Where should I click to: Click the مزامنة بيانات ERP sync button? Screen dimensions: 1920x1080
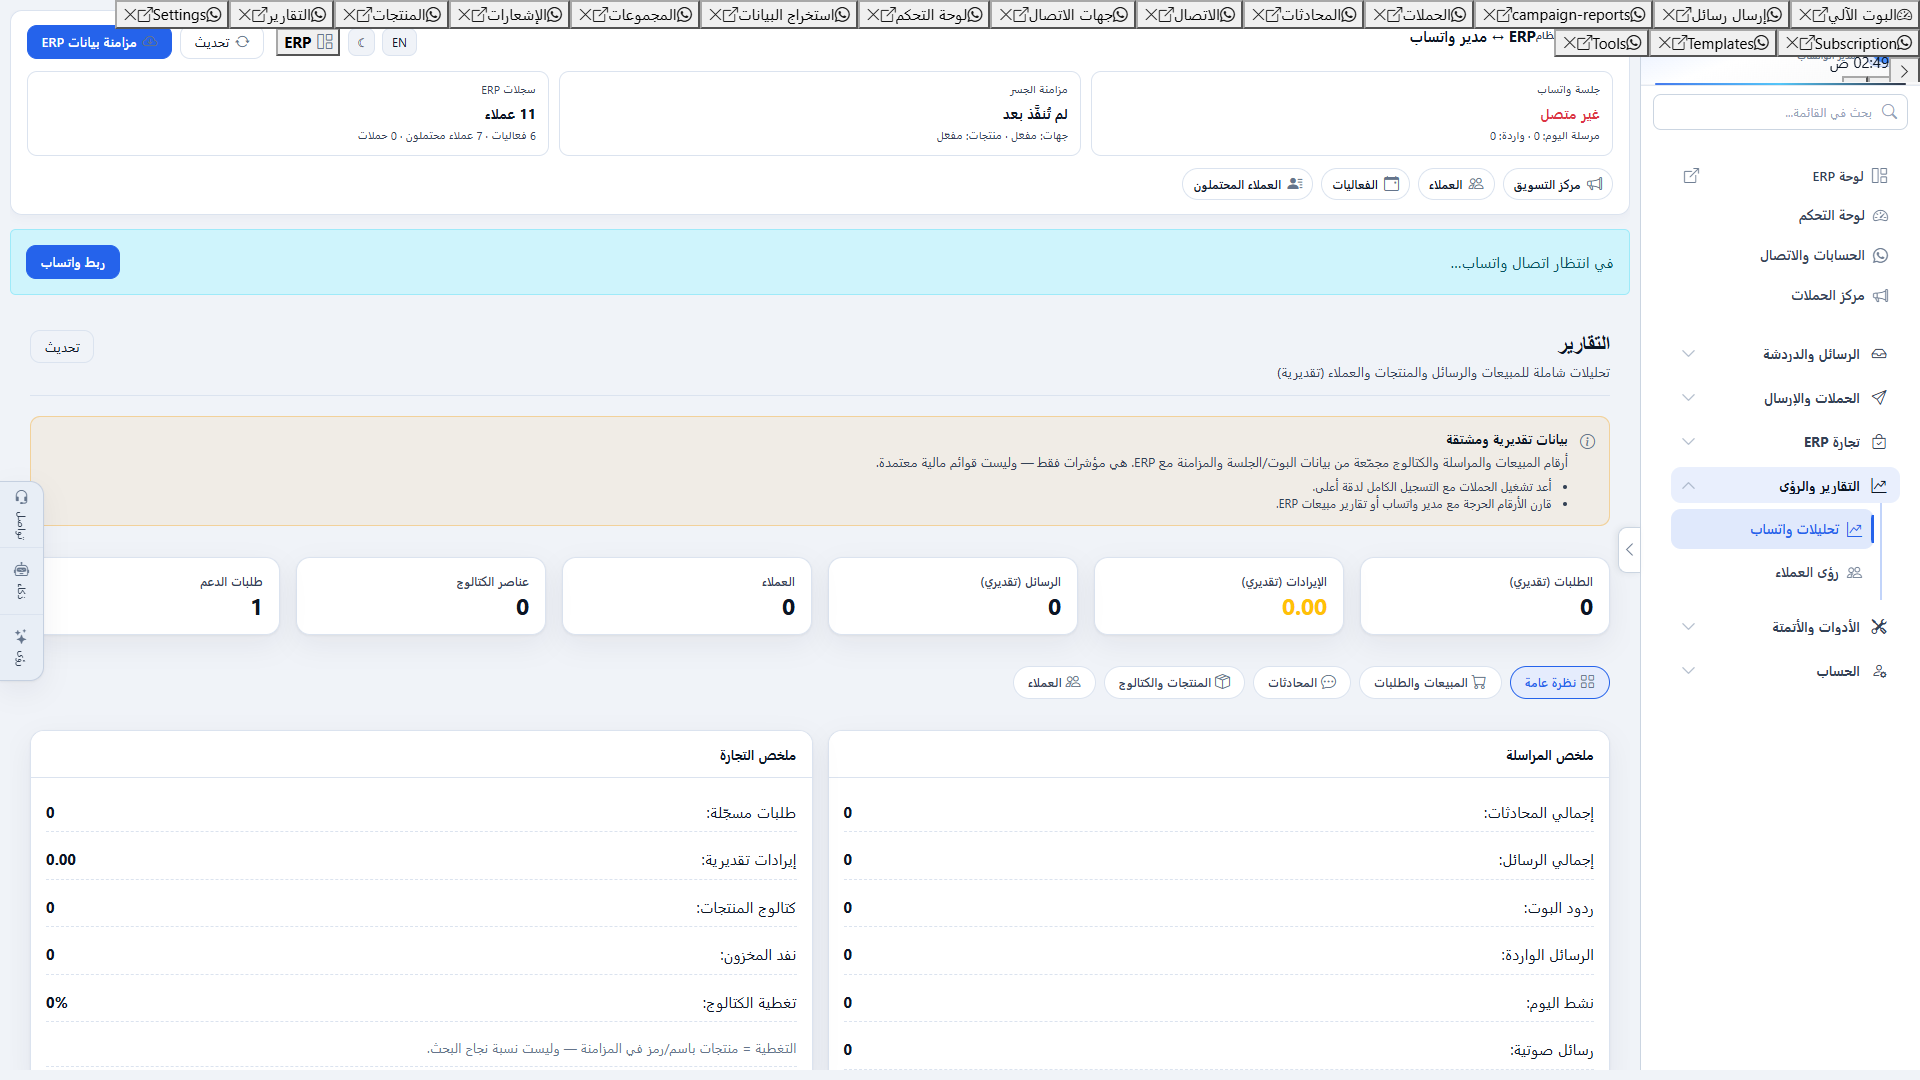[99, 43]
